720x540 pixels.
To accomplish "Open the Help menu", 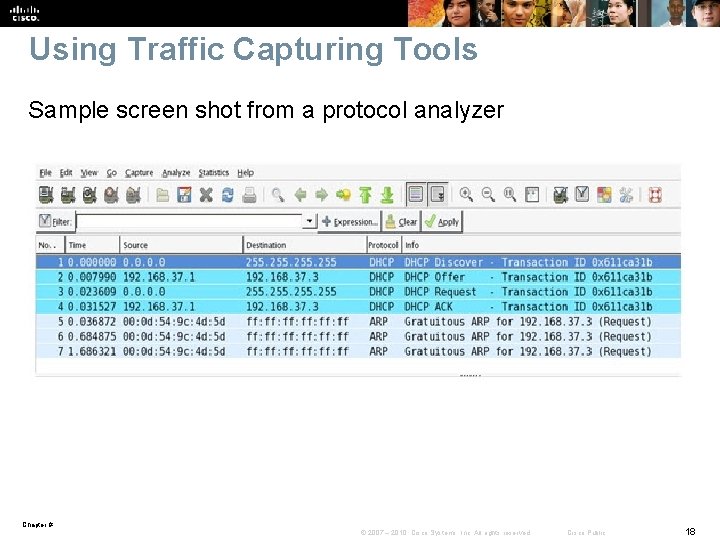I will point(246,173).
